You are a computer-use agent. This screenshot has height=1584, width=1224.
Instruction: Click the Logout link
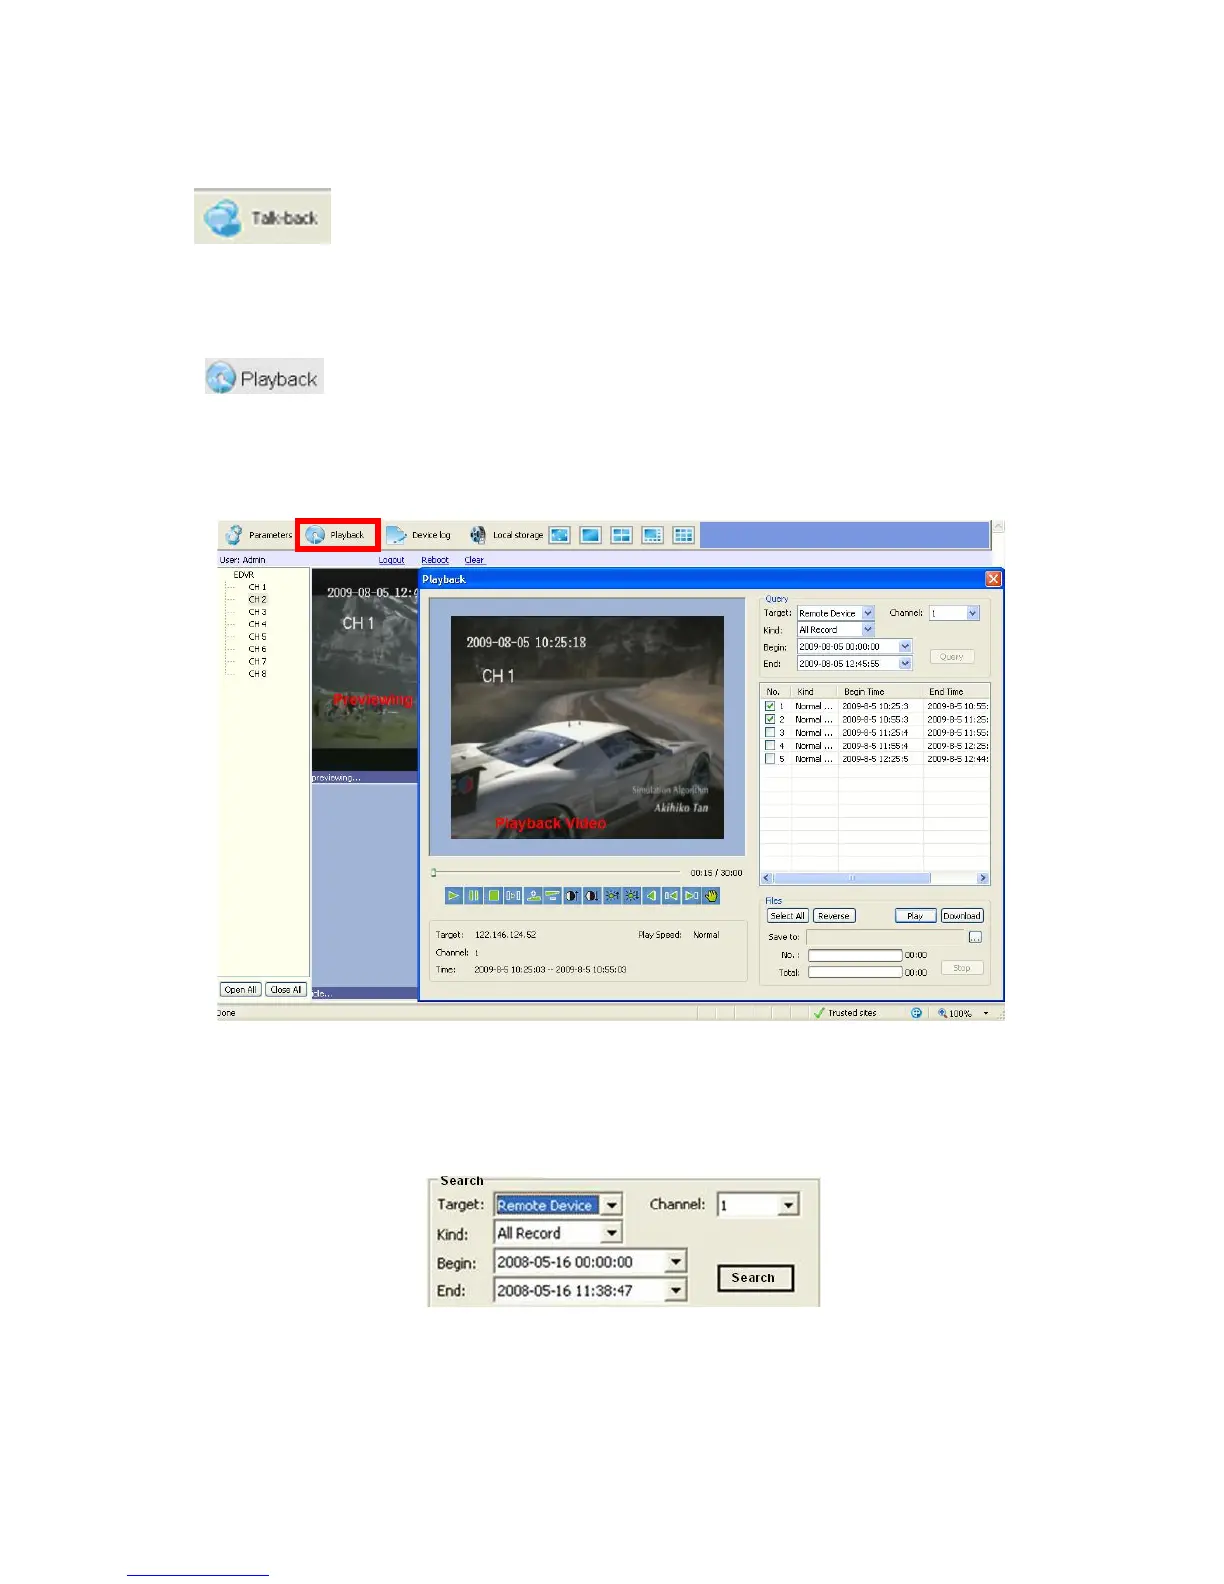pyautogui.click(x=392, y=560)
